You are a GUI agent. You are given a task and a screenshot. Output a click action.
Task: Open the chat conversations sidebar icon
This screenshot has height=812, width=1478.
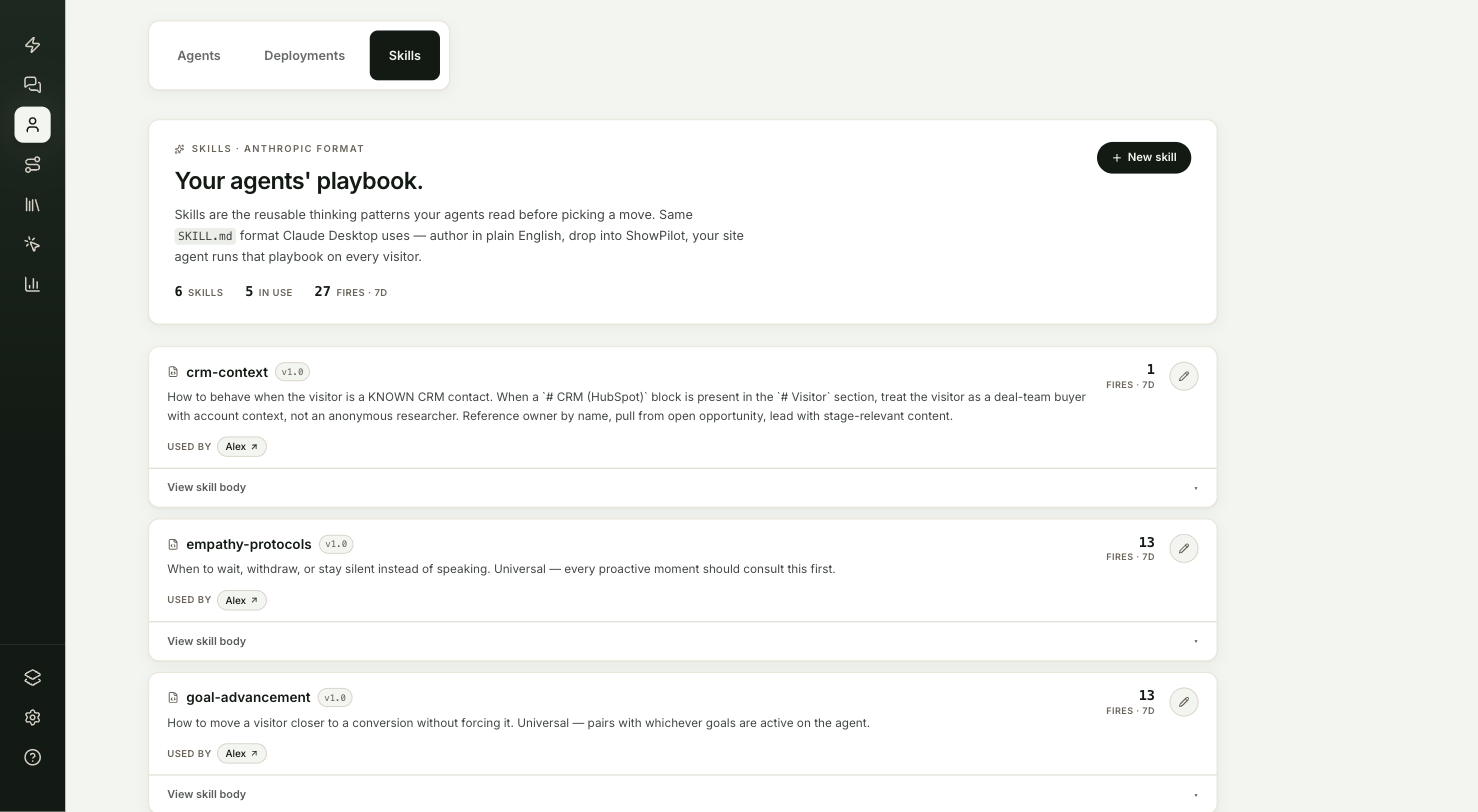pyautogui.click(x=32, y=85)
